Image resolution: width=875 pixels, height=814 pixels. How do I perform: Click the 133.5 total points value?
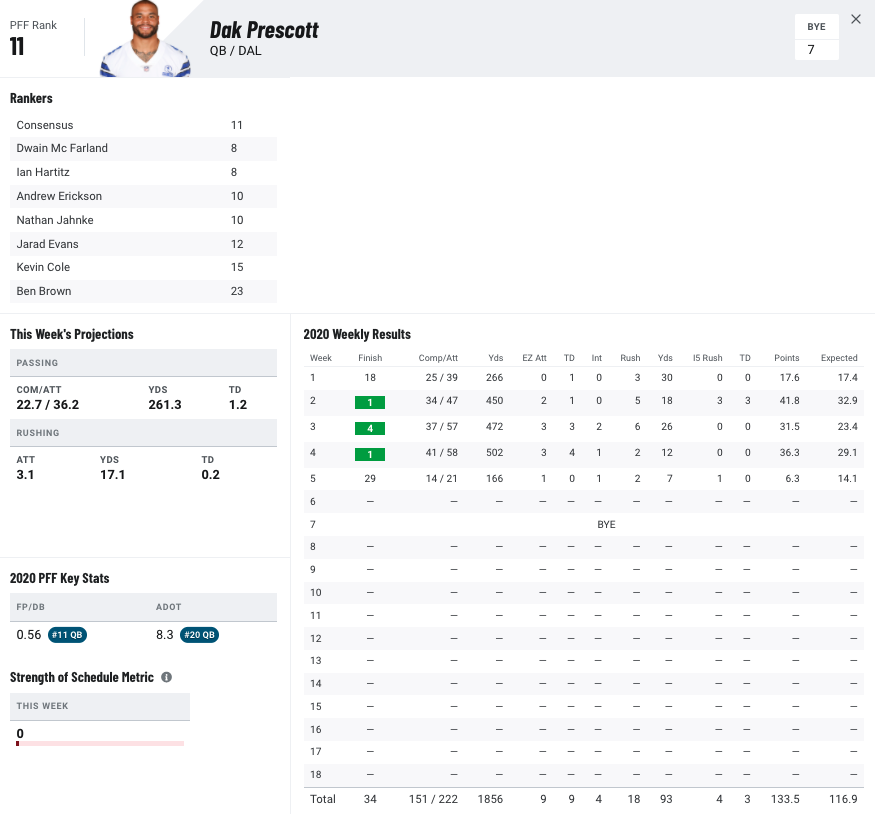tap(785, 799)
